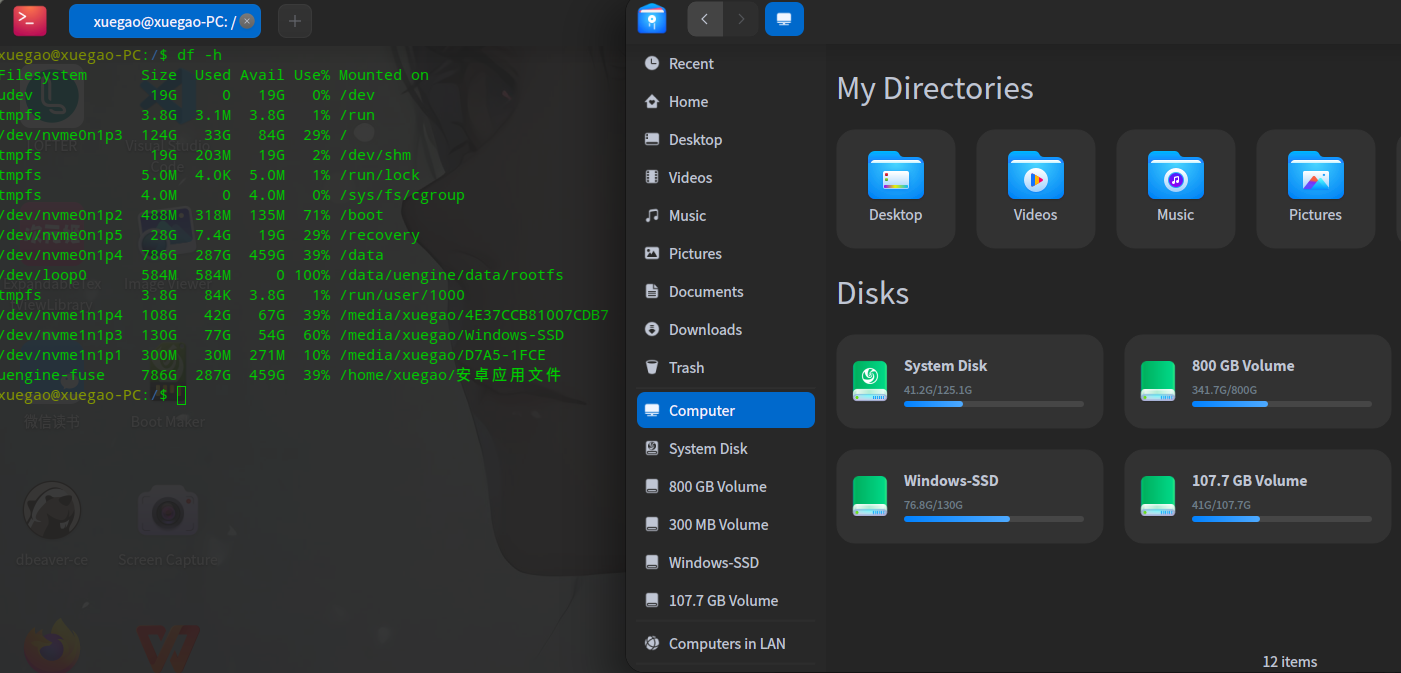Open the Windows-SSD drive tile
The width and height of the screenshot is (1401, 673).
coord(969,497)
